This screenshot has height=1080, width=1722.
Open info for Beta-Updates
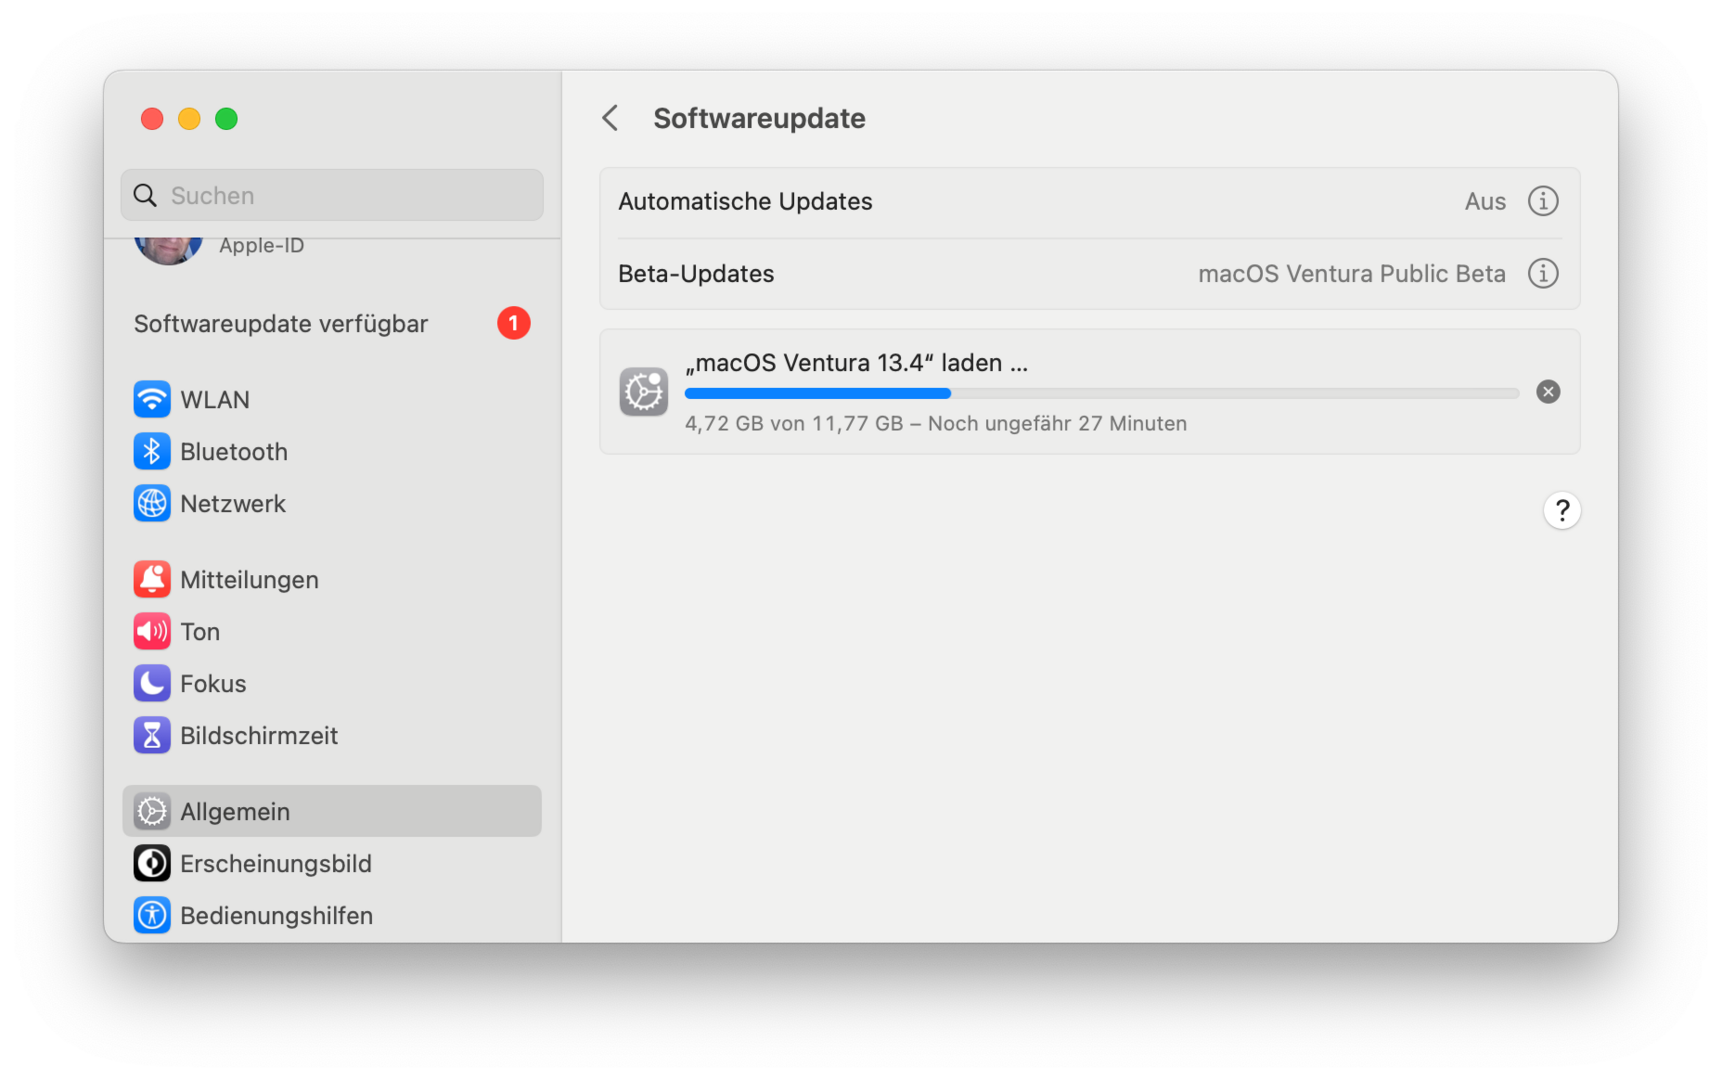pyautogui.click(x=1543, y=273)
